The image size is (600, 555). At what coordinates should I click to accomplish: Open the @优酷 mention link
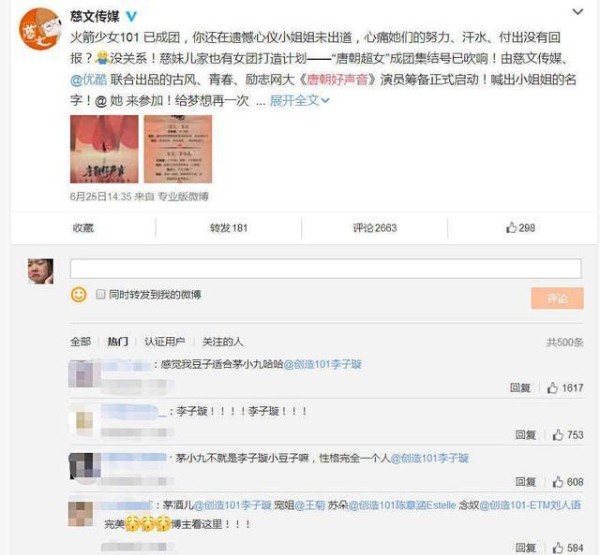[89, 80]
